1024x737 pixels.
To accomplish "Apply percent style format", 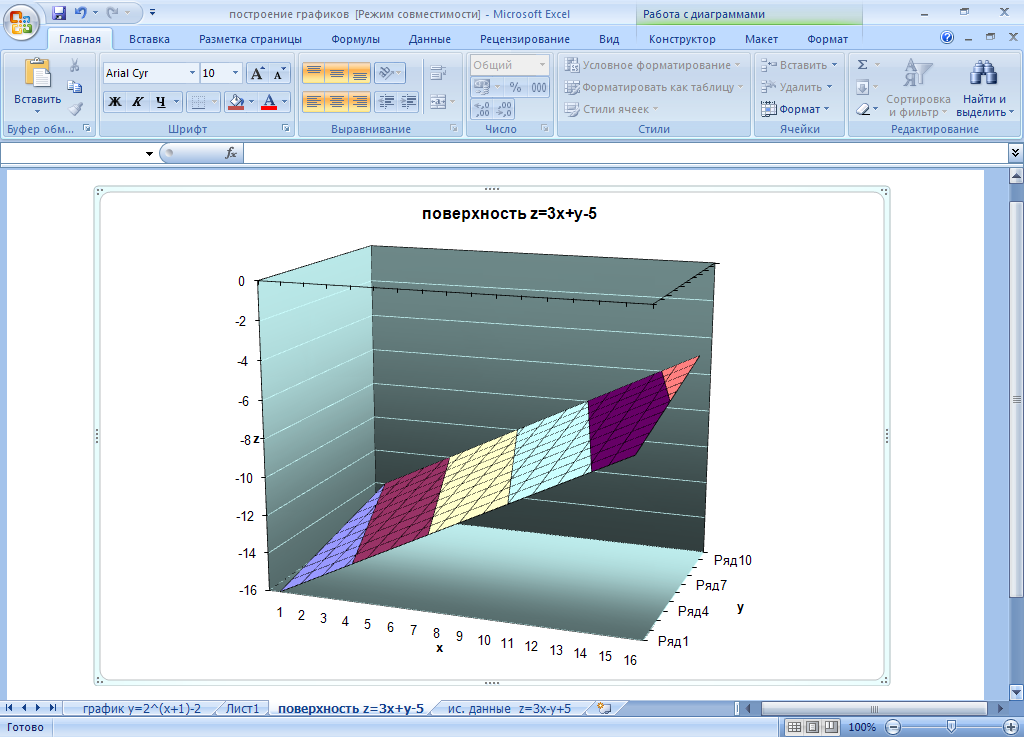I will [515, 87].
